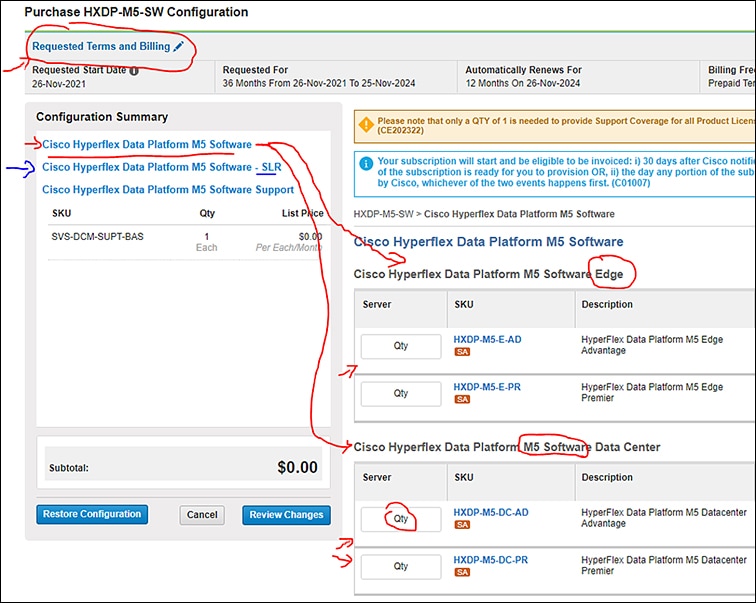Click the Configuration Summary heading
Image resolution: width=756 pixels, height=603 pixels.
pos(102,117)
